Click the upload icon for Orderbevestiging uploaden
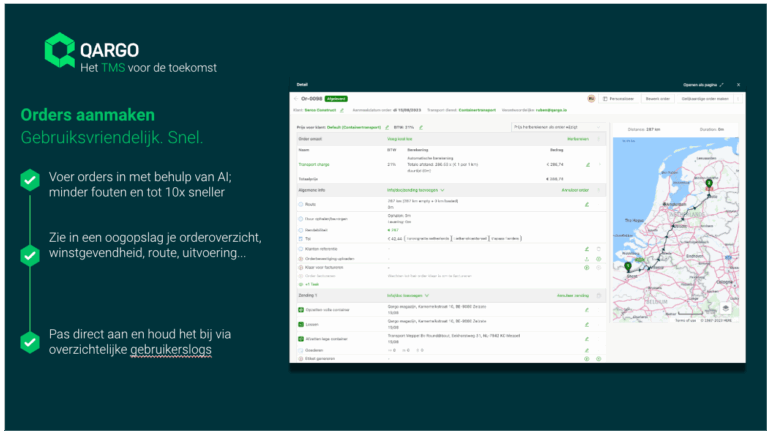 [587, 258]
